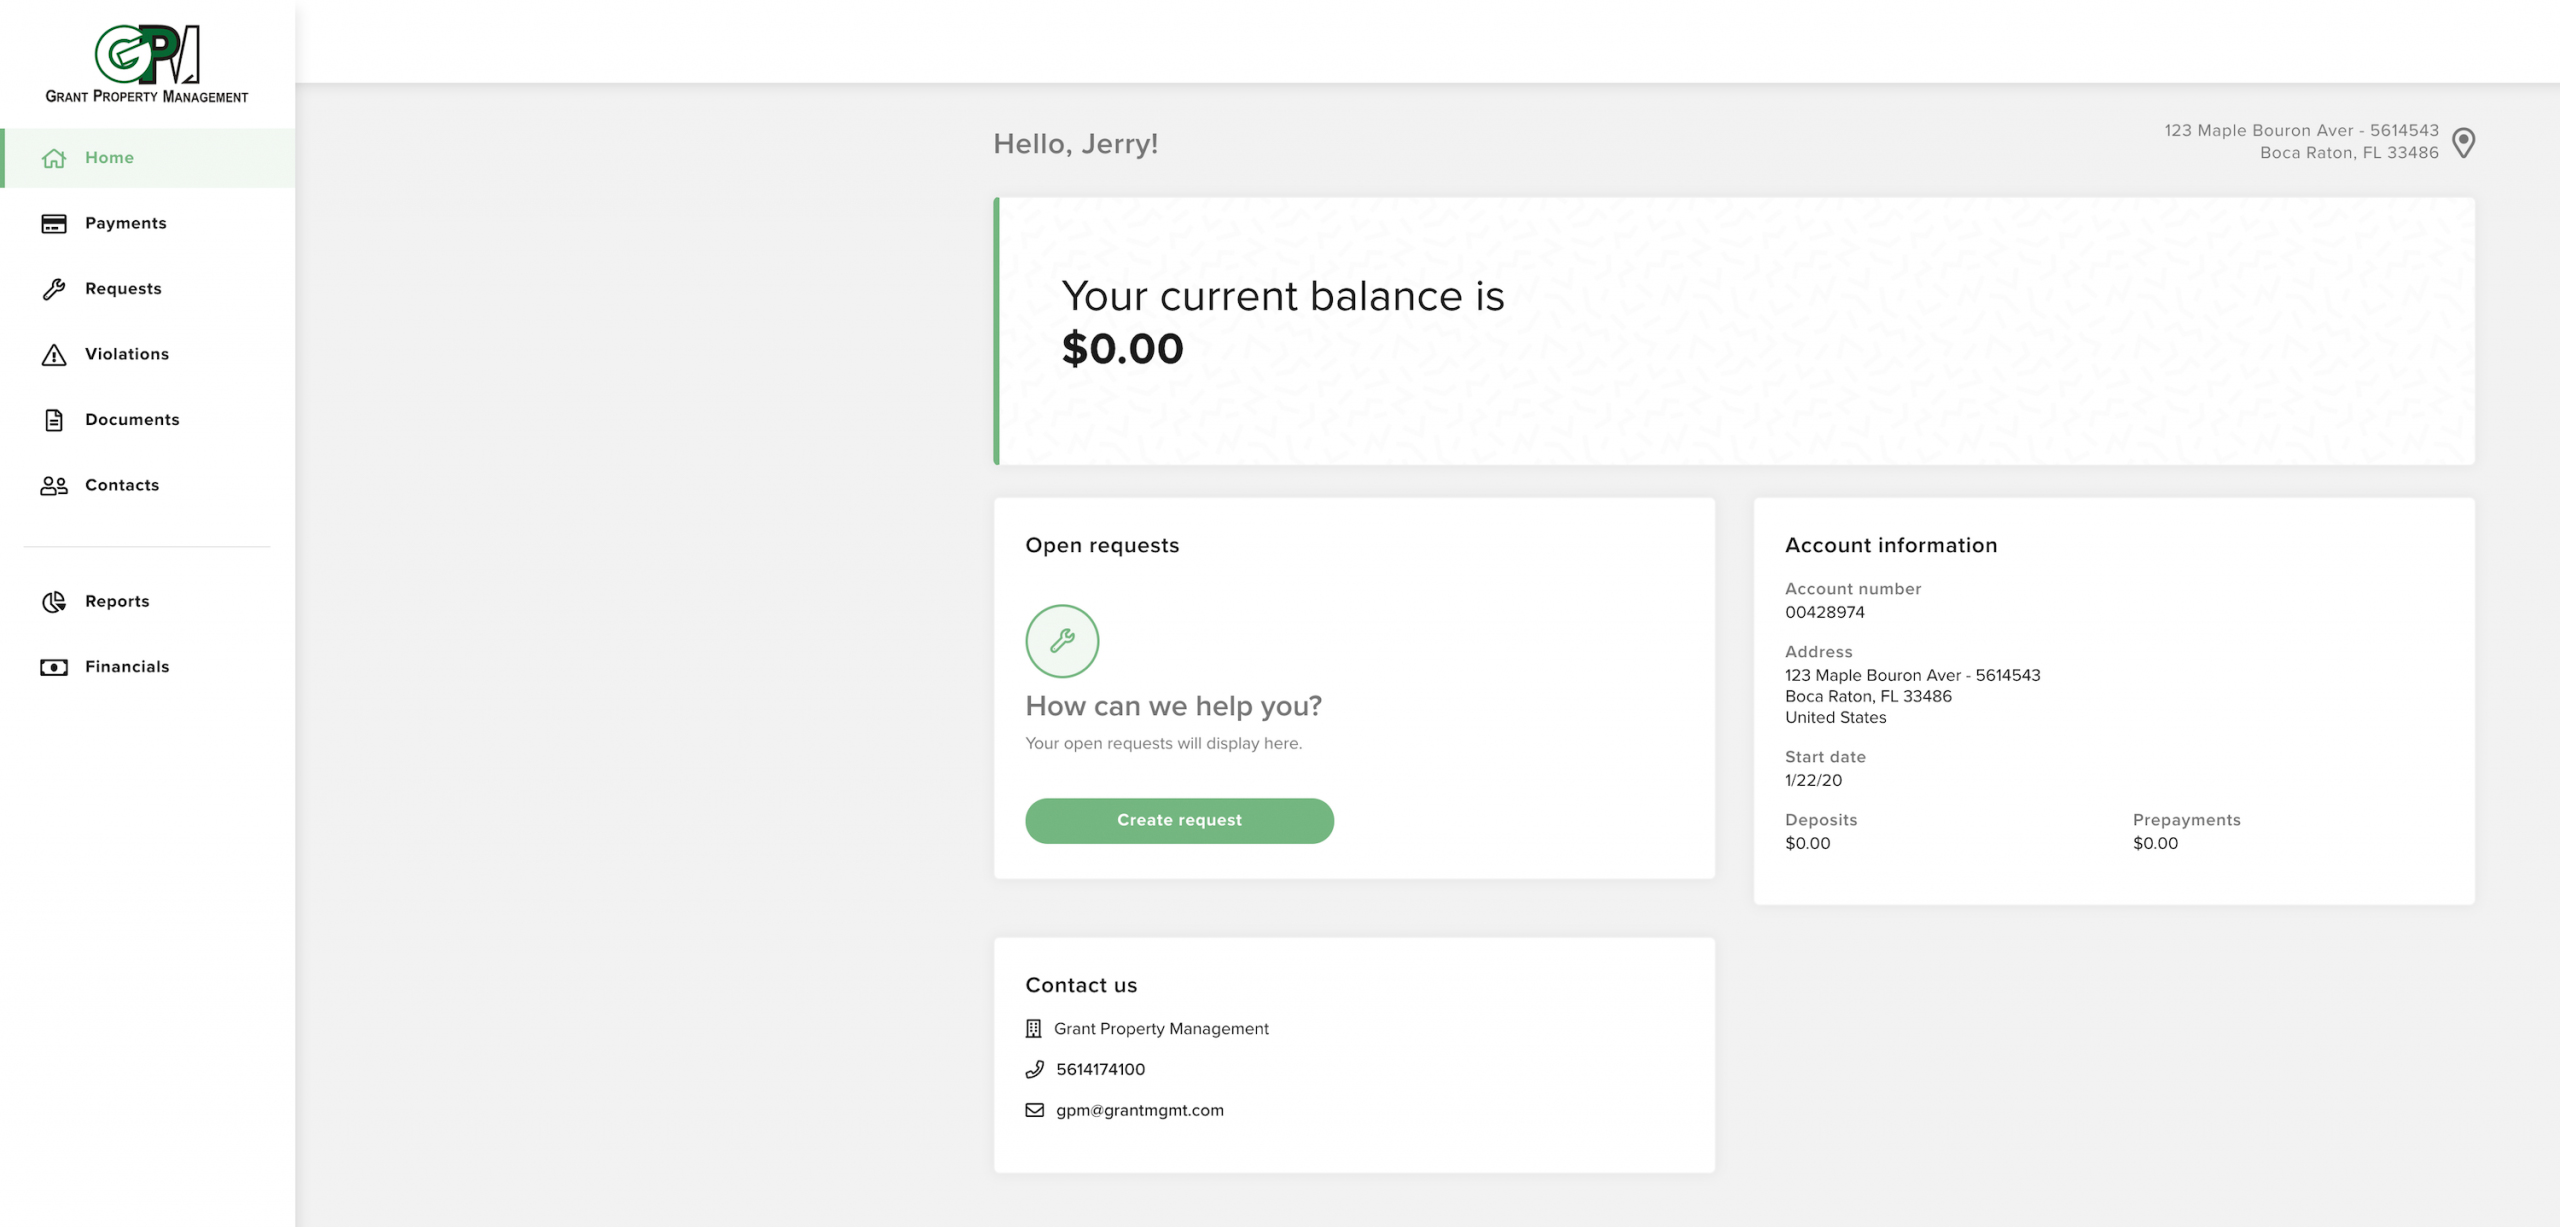This screenshot has width=2560, height=1227.
Task: Click the Violations warning triangle icon
Action: coord(54,355)
